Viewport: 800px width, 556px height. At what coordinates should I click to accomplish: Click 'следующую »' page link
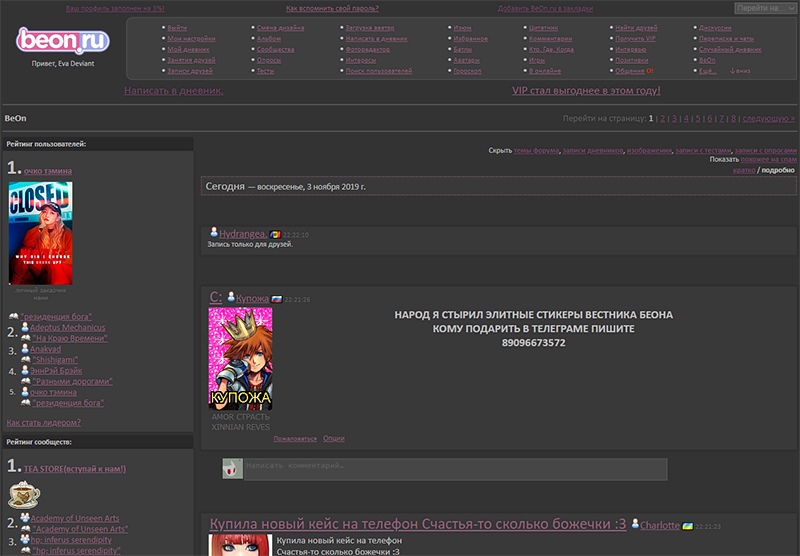pyautogui.click(x=768, y=118)
